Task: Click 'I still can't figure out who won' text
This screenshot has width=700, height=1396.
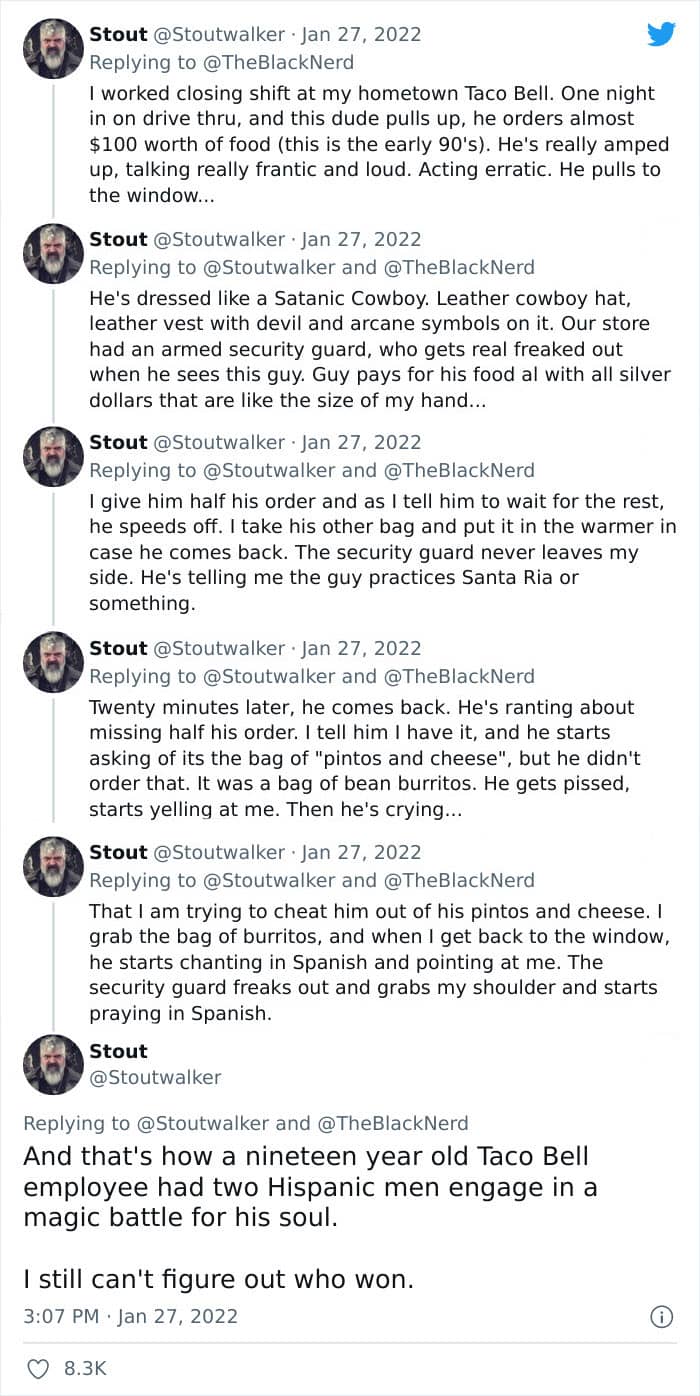Action: coord(218,1278)
